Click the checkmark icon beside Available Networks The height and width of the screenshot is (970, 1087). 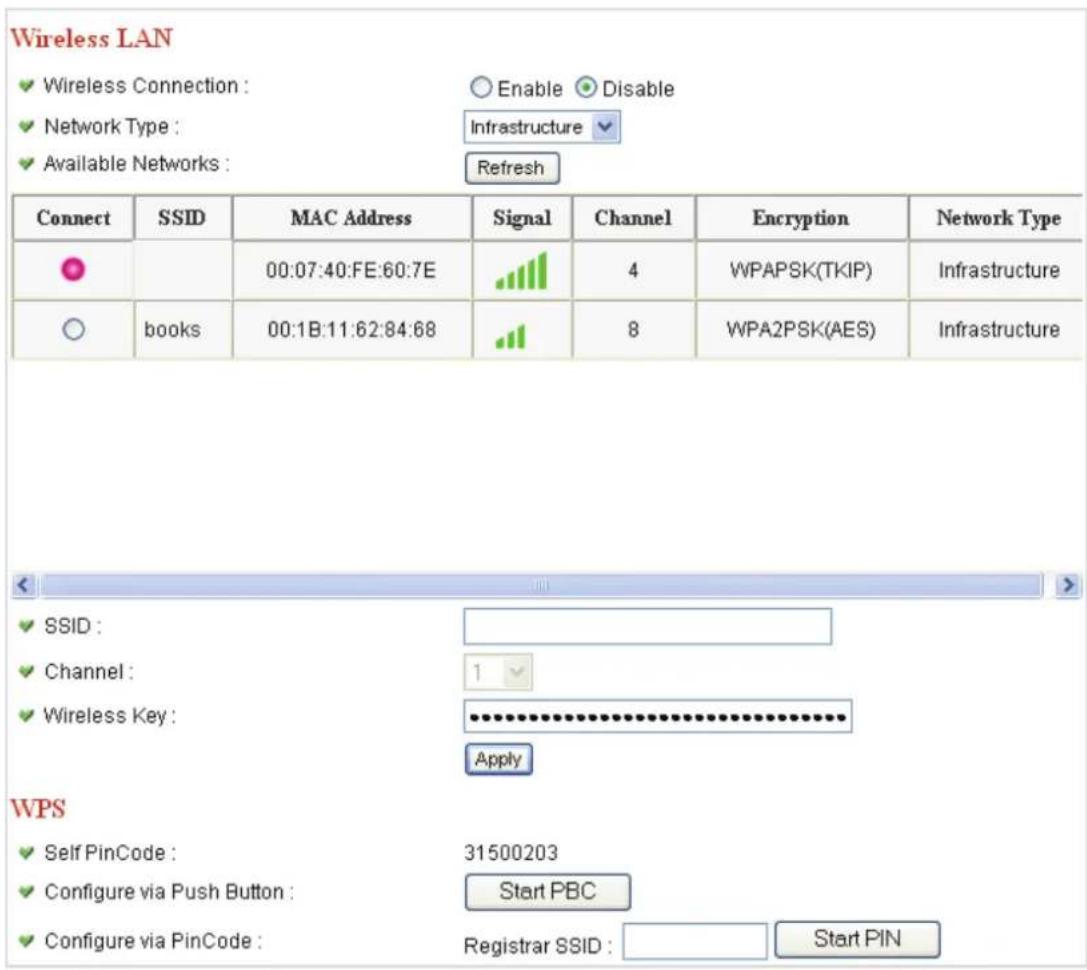tap(26, 164)
